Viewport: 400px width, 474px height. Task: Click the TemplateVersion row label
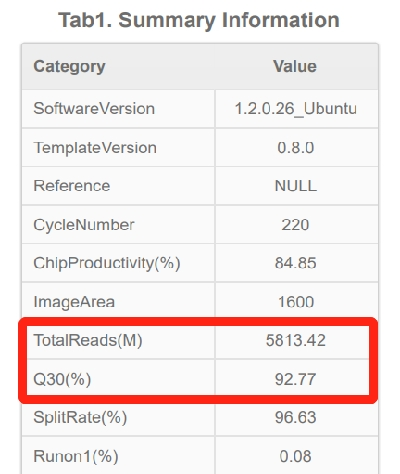point(95,148)
